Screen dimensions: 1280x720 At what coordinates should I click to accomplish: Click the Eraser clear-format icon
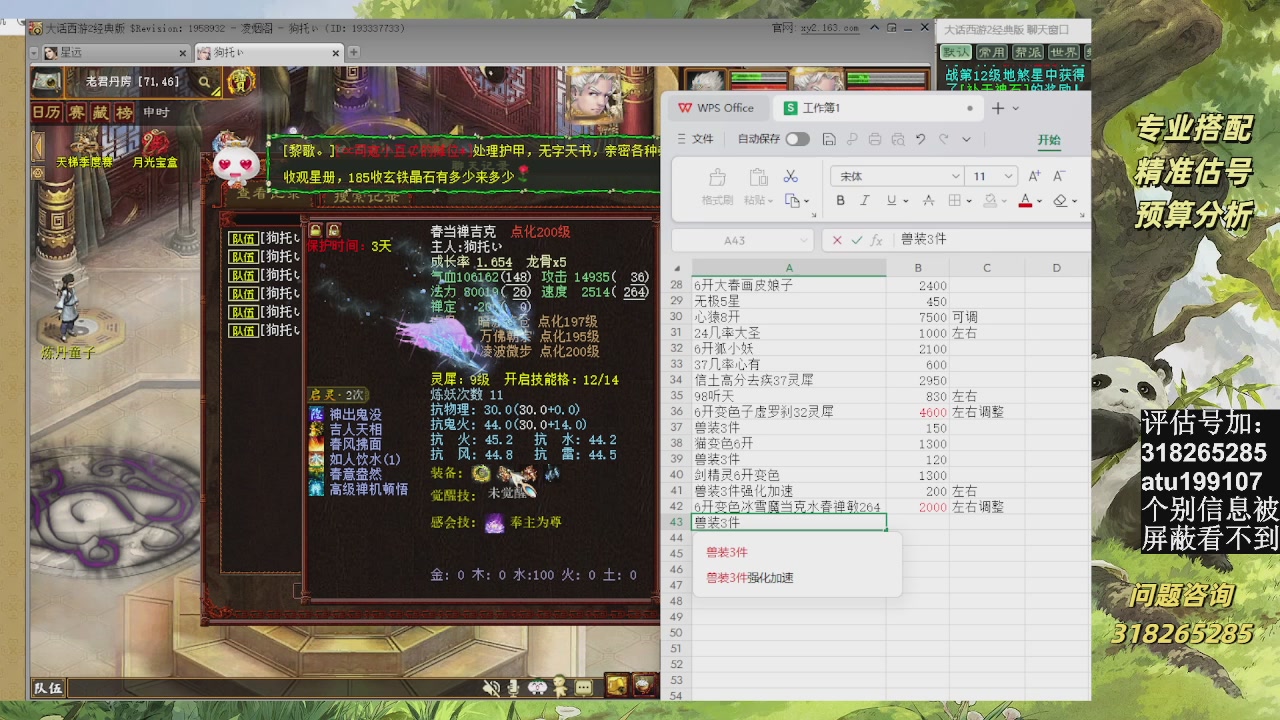tap(1060, 201)
